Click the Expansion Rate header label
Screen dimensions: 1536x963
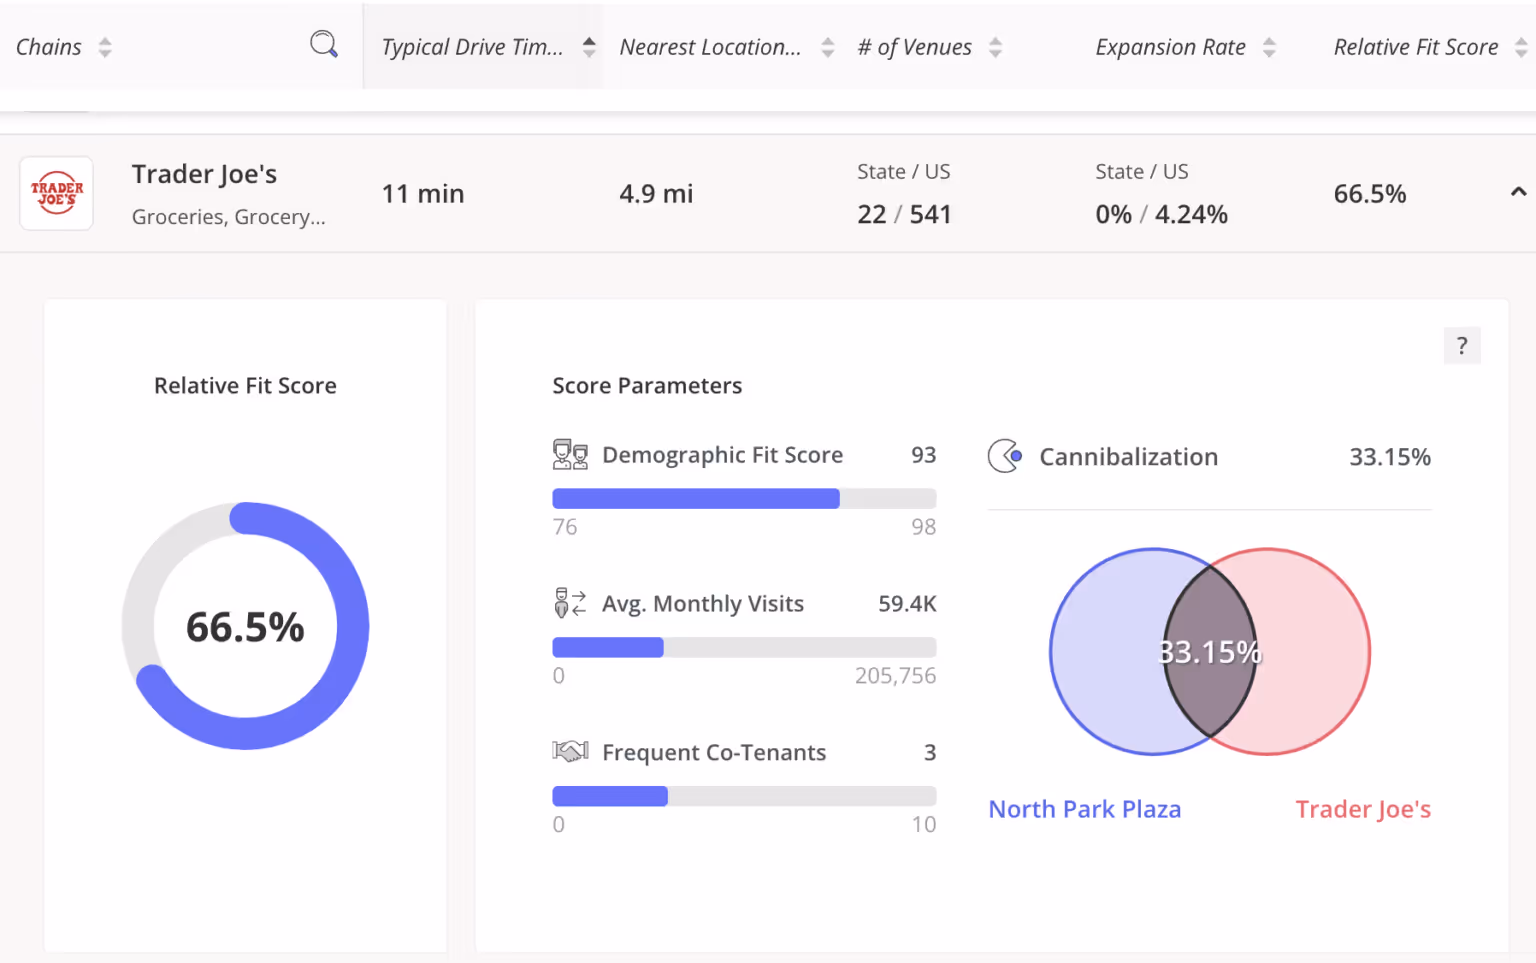coord(1170,47)
